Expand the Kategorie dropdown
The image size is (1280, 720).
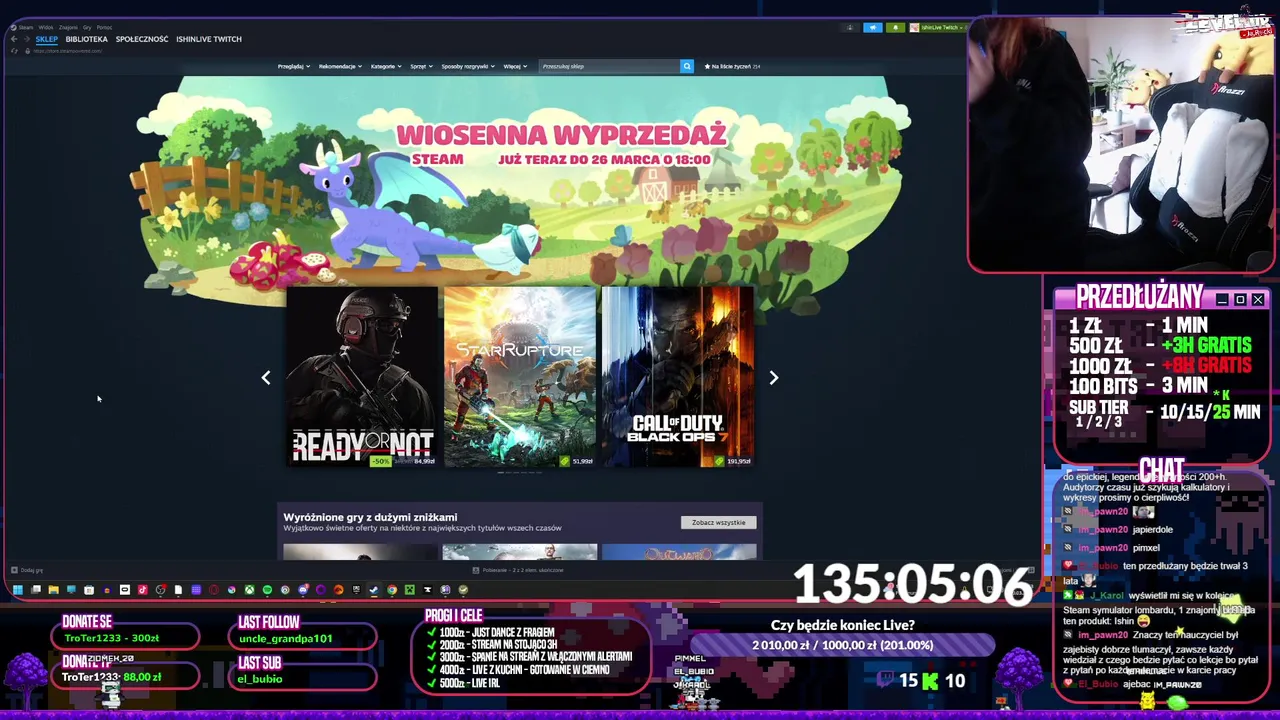pyautogui.click(x=386, y=66)
